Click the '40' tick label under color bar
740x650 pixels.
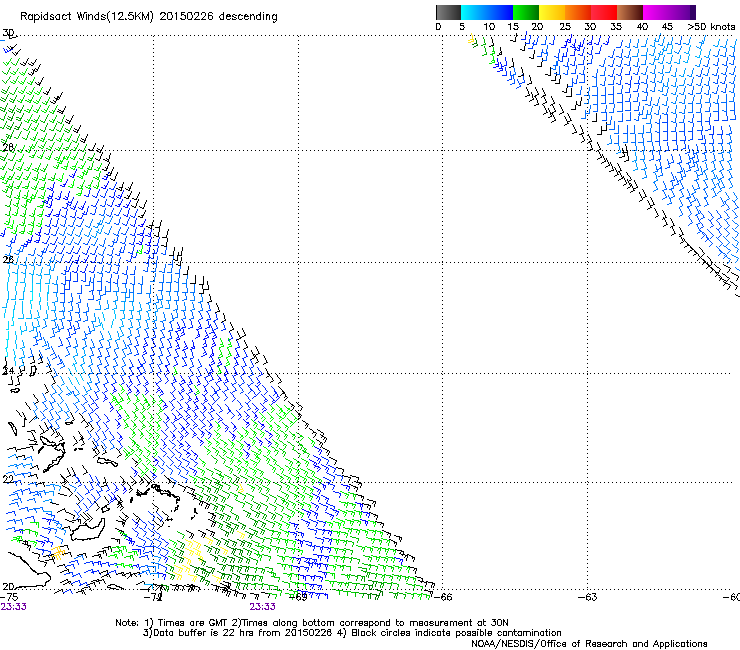642,26
